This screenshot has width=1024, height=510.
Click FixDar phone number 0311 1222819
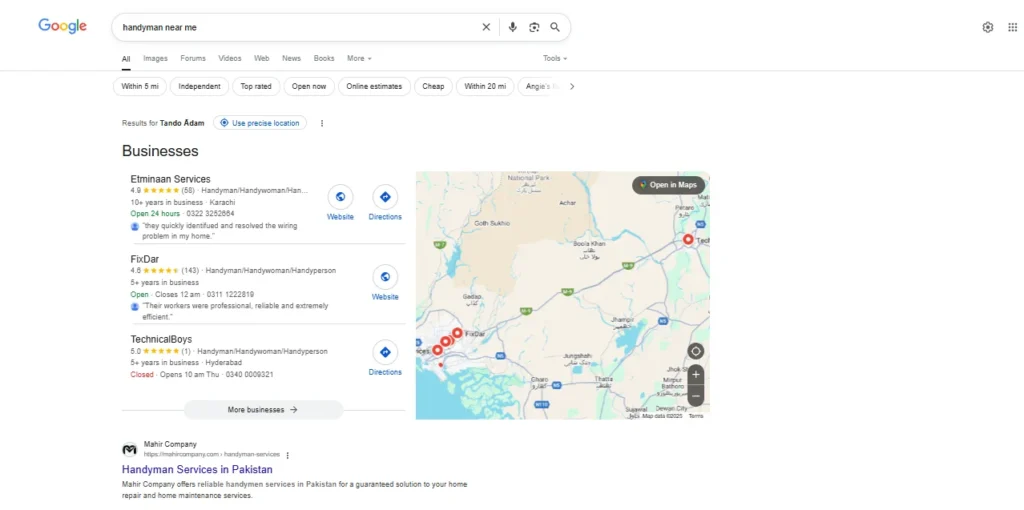point(230,295)
